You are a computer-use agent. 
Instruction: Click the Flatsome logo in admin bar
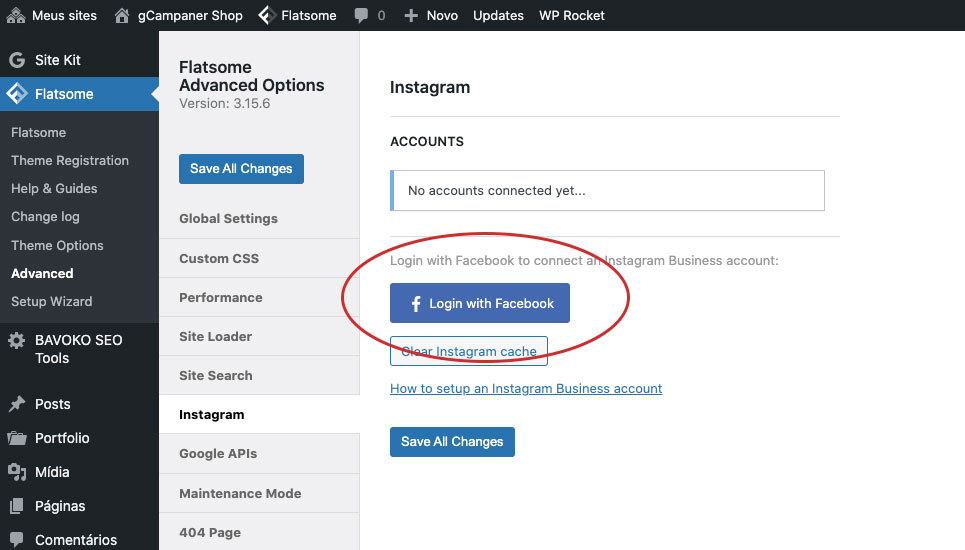pyautogui.click(x=267, y=15)
